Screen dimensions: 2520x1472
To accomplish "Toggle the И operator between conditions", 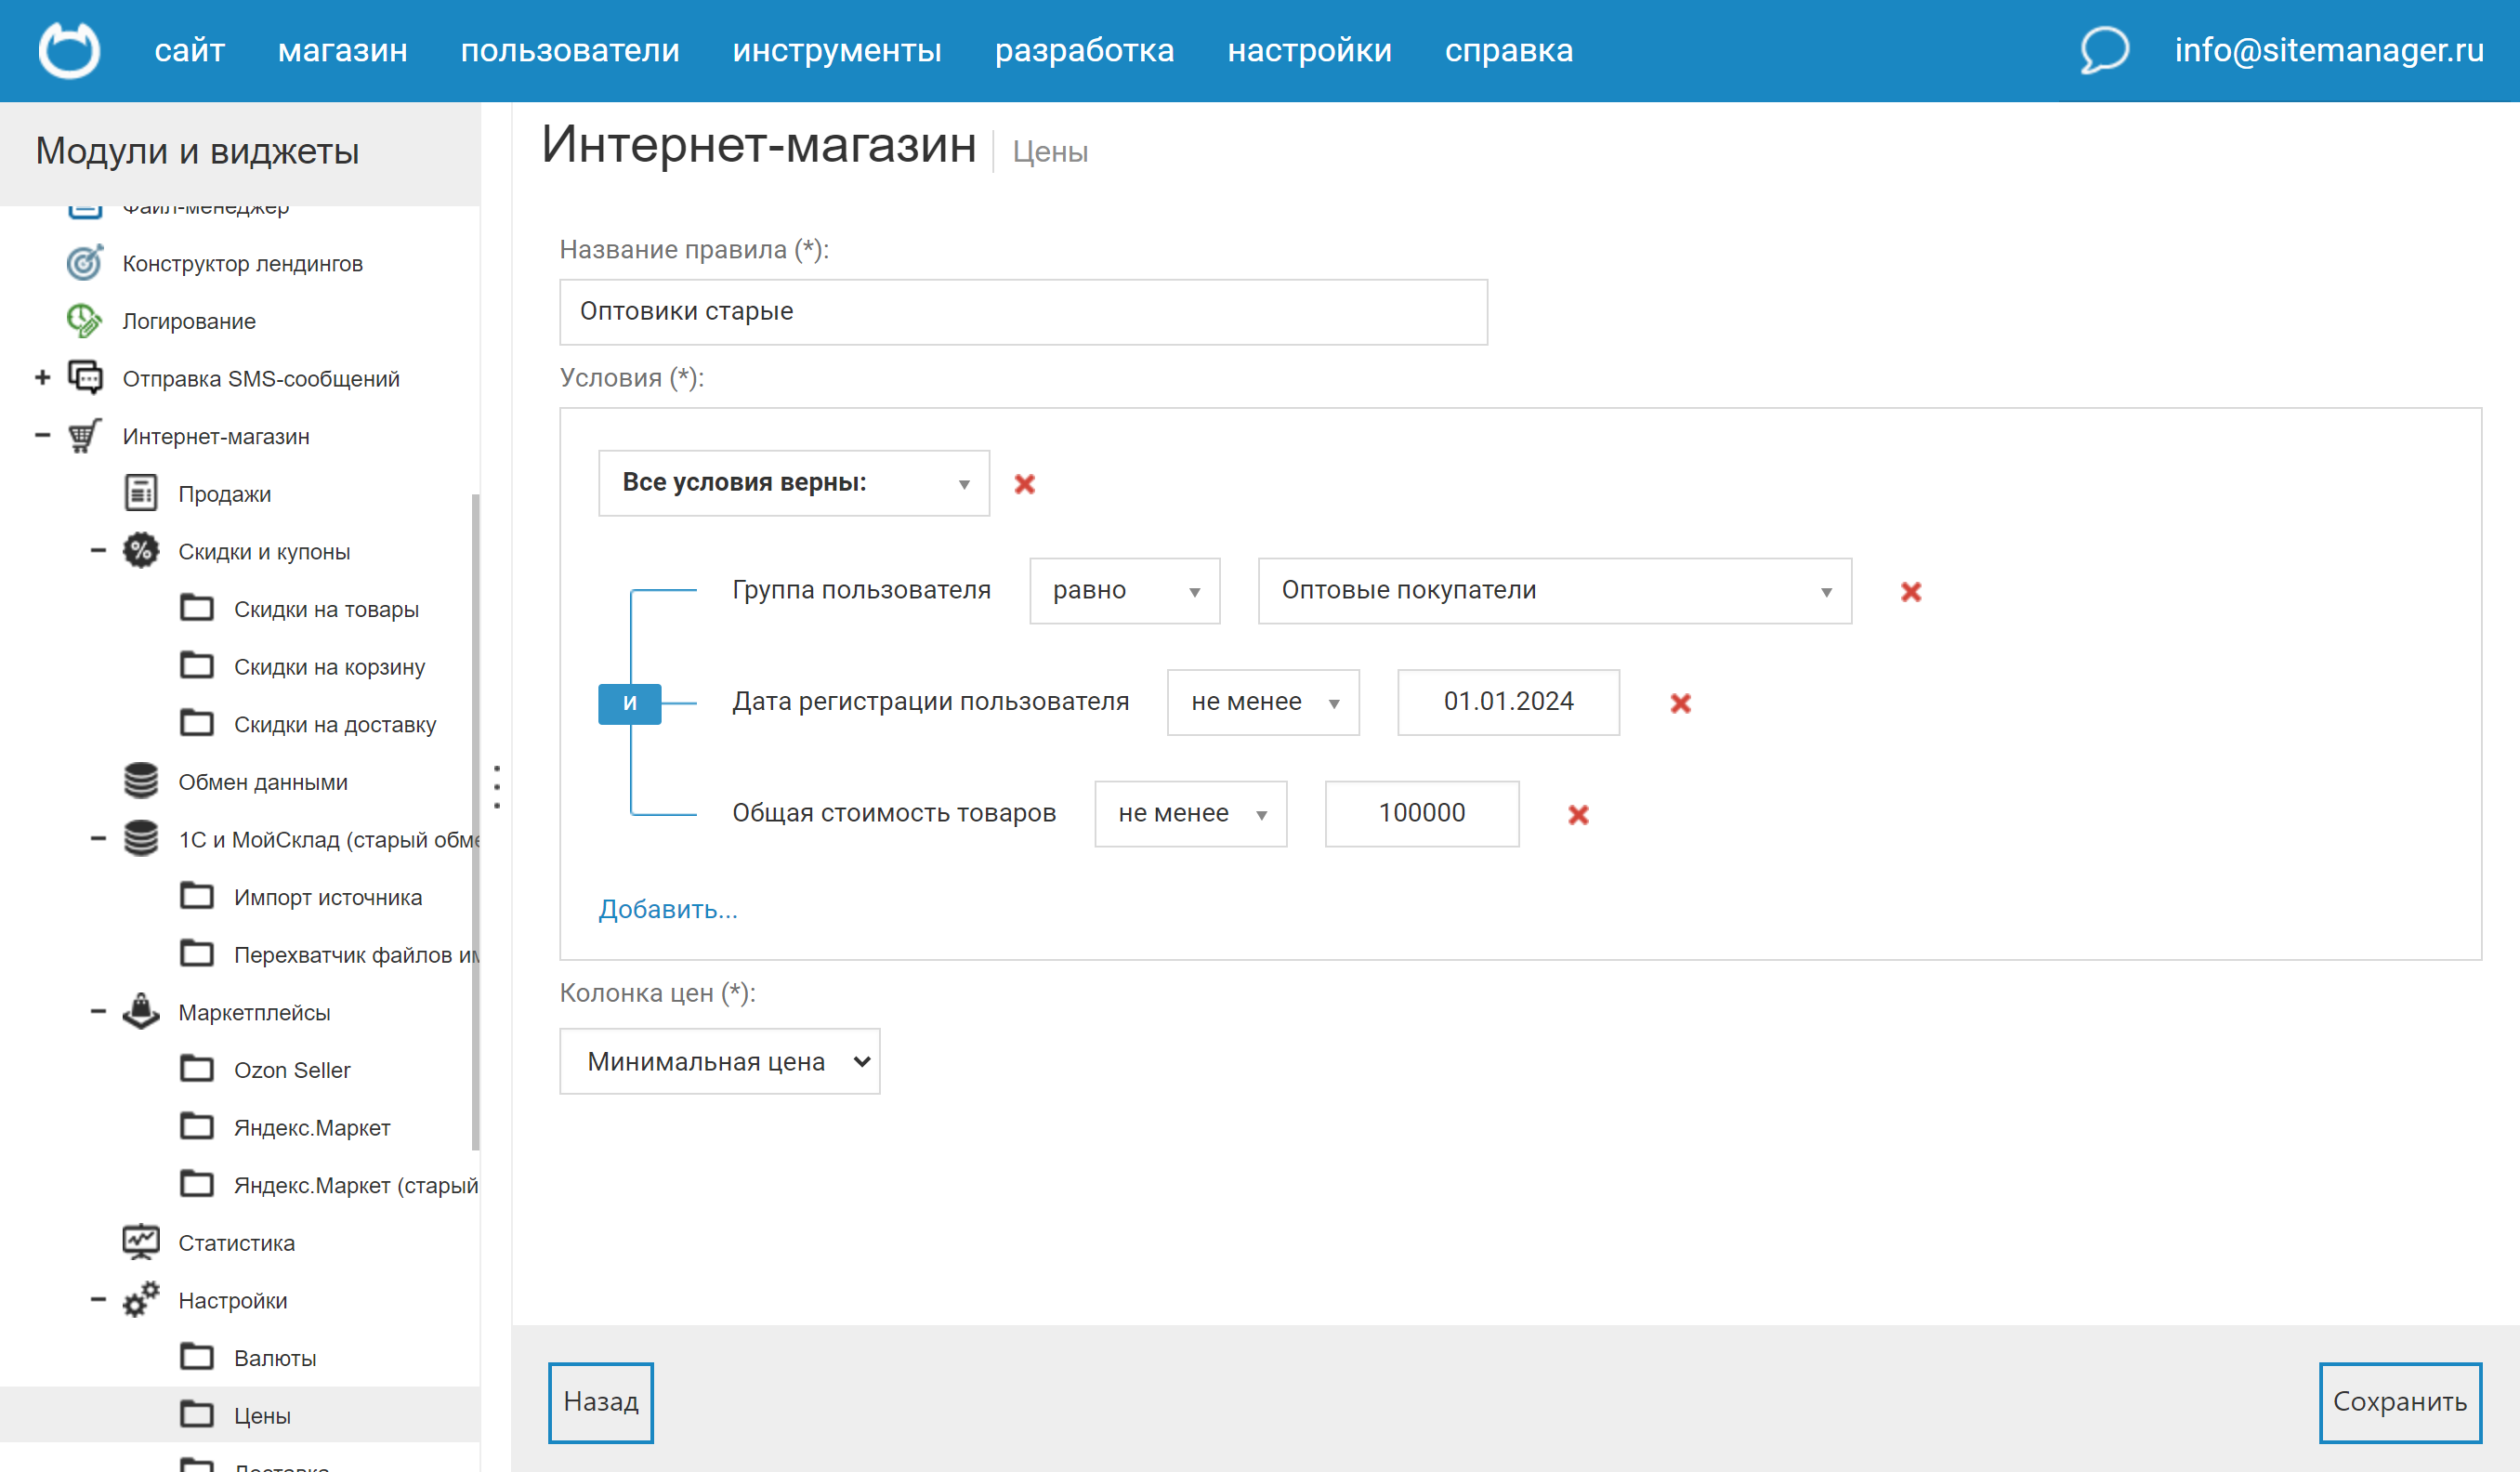I will click(629, 703).
